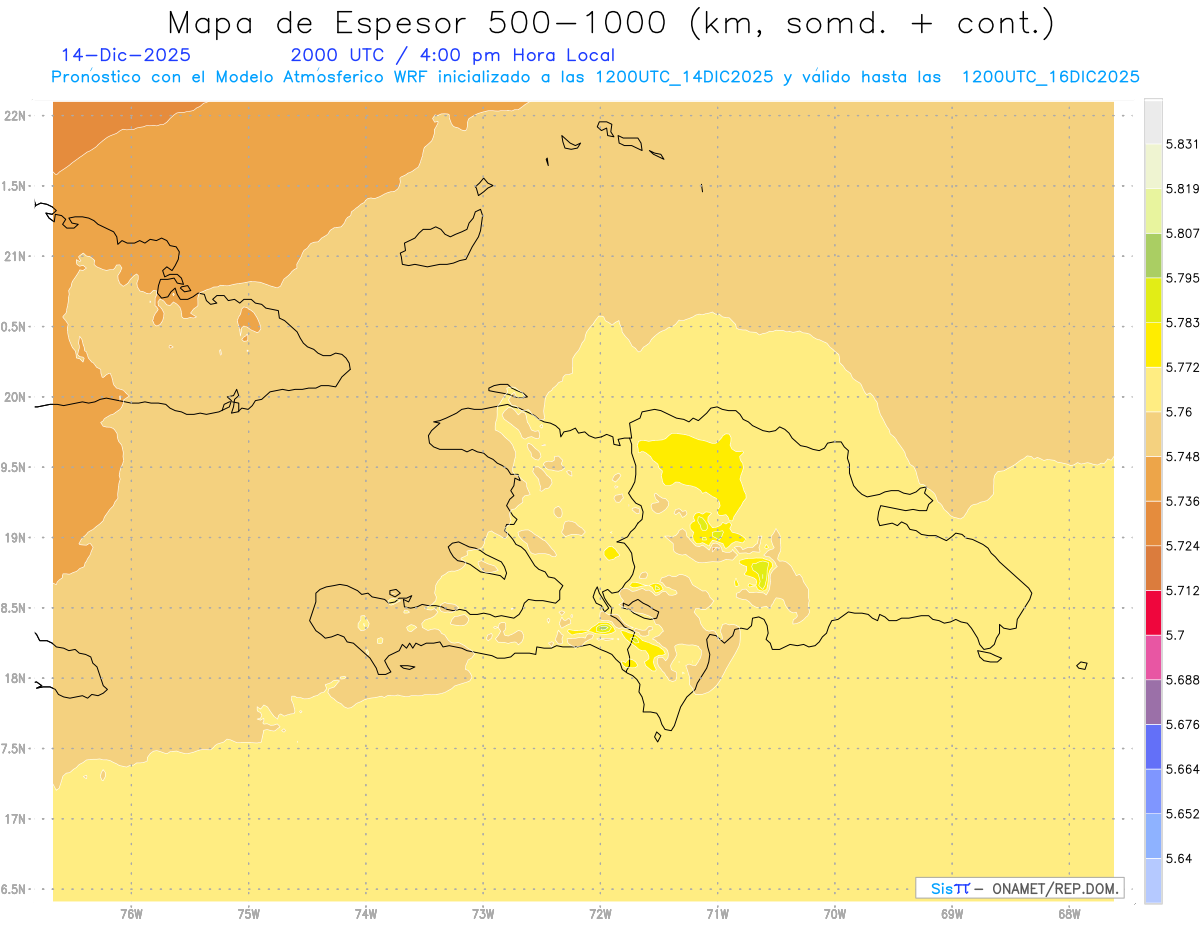Click the lightest blue swatch below 5.64
Screen dimensions: 1200x927
pyautogui.click(x=1153, y=881)
